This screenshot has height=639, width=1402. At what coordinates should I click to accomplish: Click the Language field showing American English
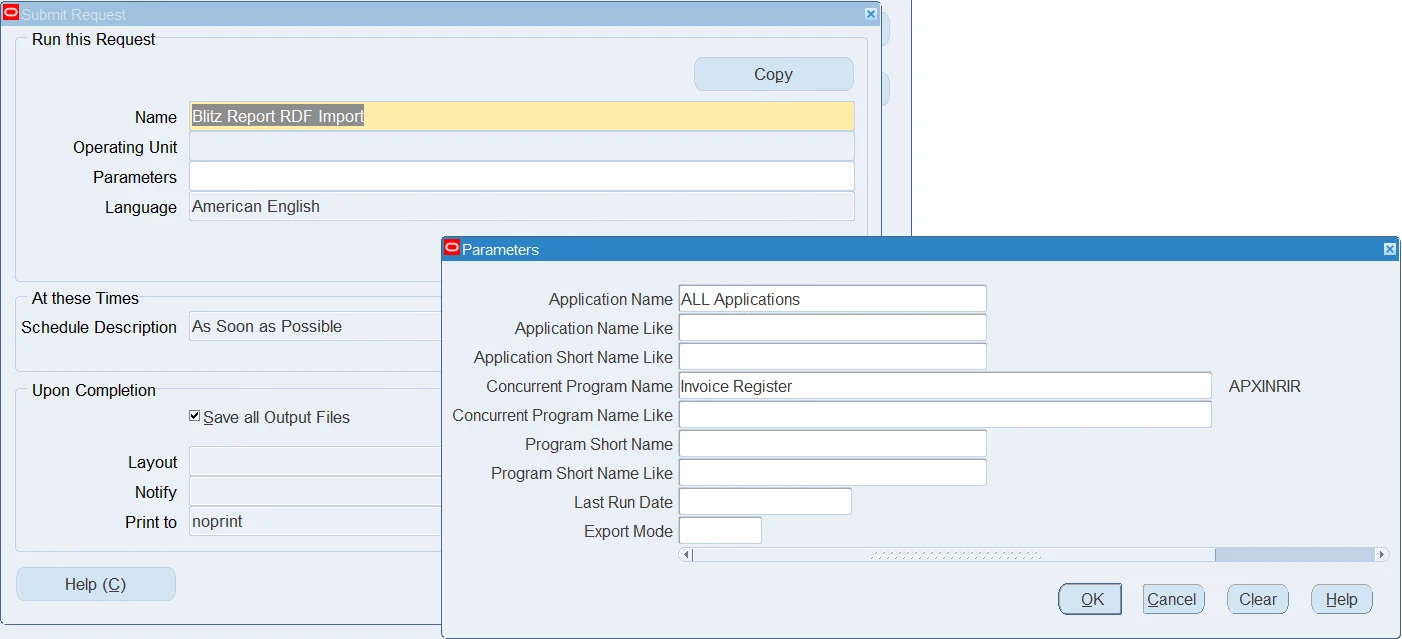(x=522, y=206)
